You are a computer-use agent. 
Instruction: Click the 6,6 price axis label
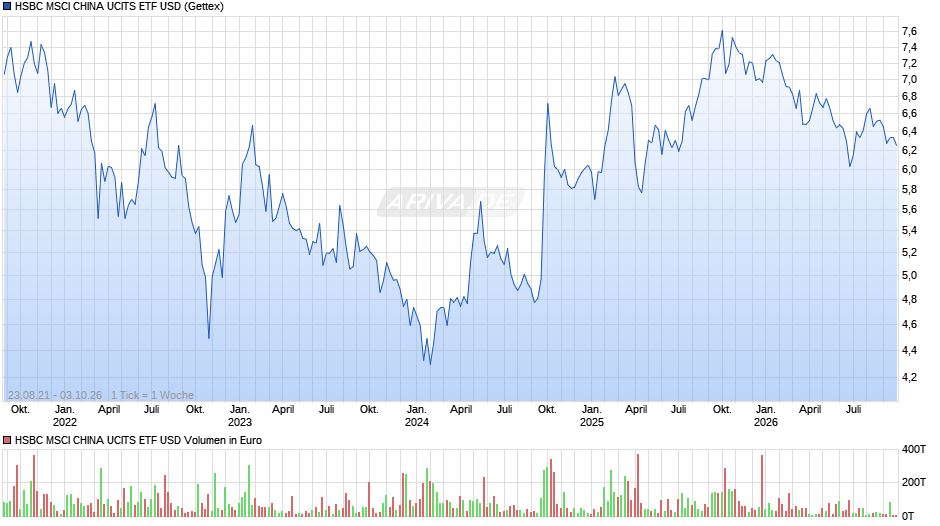[909, 114]
